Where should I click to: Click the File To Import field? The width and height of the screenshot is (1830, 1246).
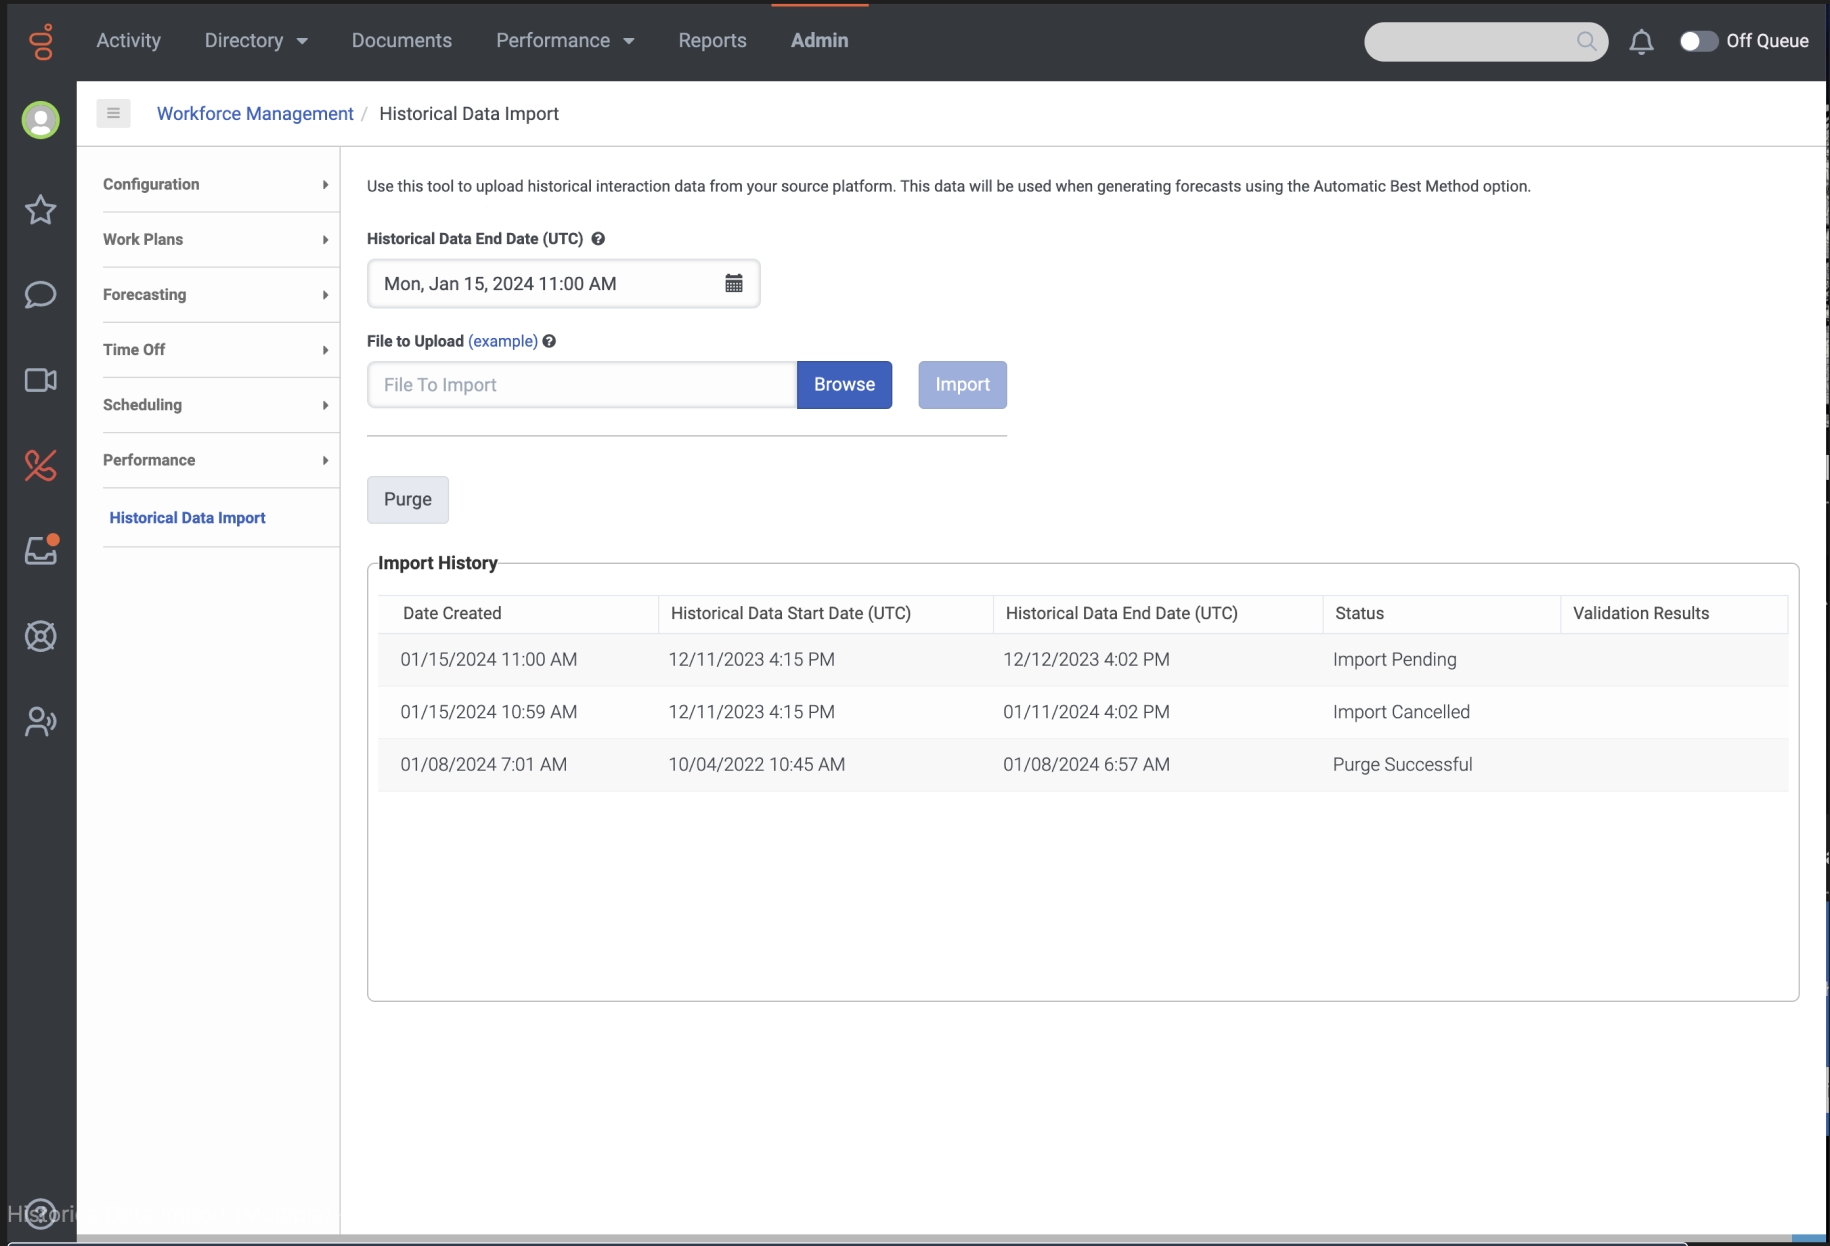(582, 385)
